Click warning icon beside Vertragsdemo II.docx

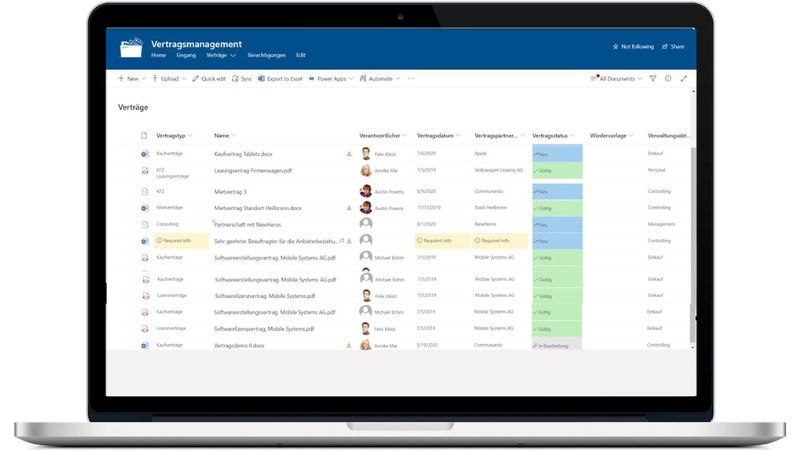pos(349,345)
